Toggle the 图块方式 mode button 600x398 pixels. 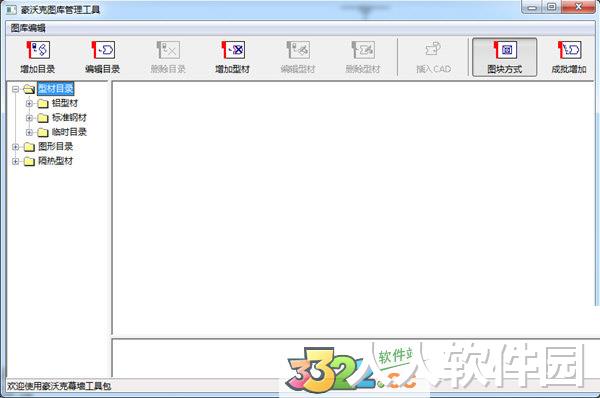tap(504, 57)
